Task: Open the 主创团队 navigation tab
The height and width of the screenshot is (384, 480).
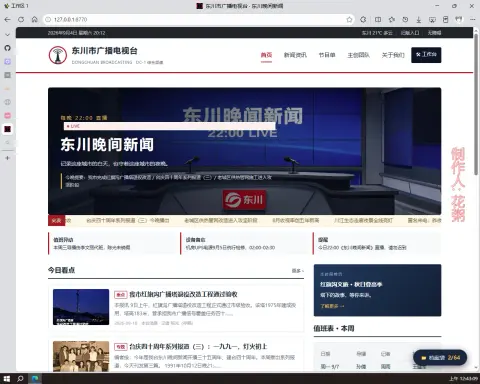Action: (x=358, y=55)
